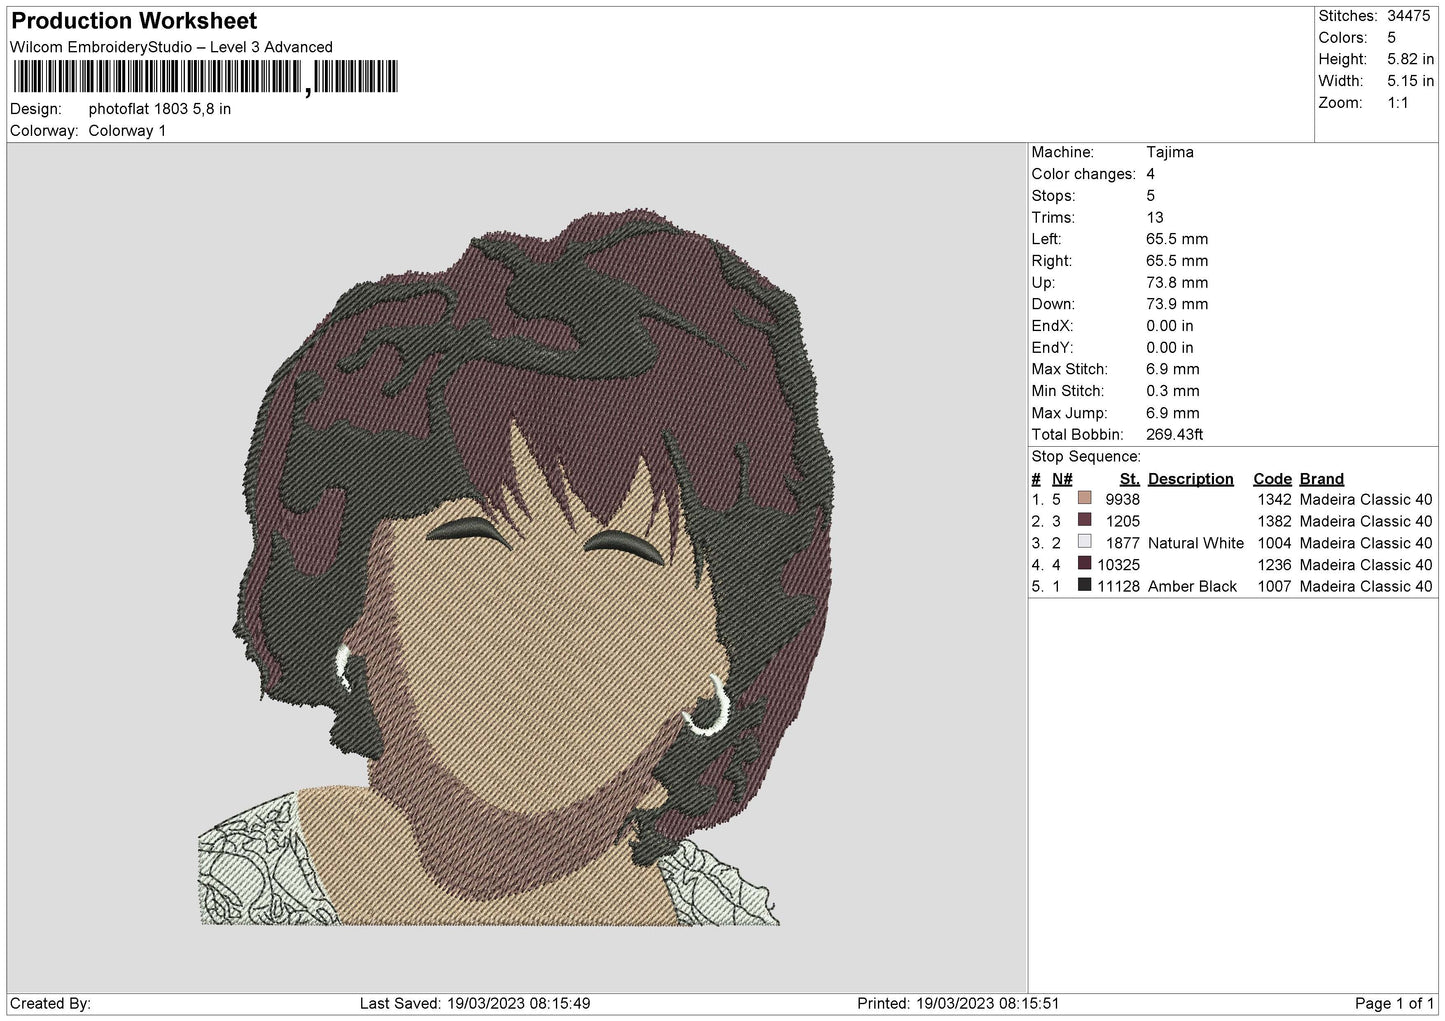Click the Up value 73.8 mm

pyautogui.click(x=1177, y=282)
